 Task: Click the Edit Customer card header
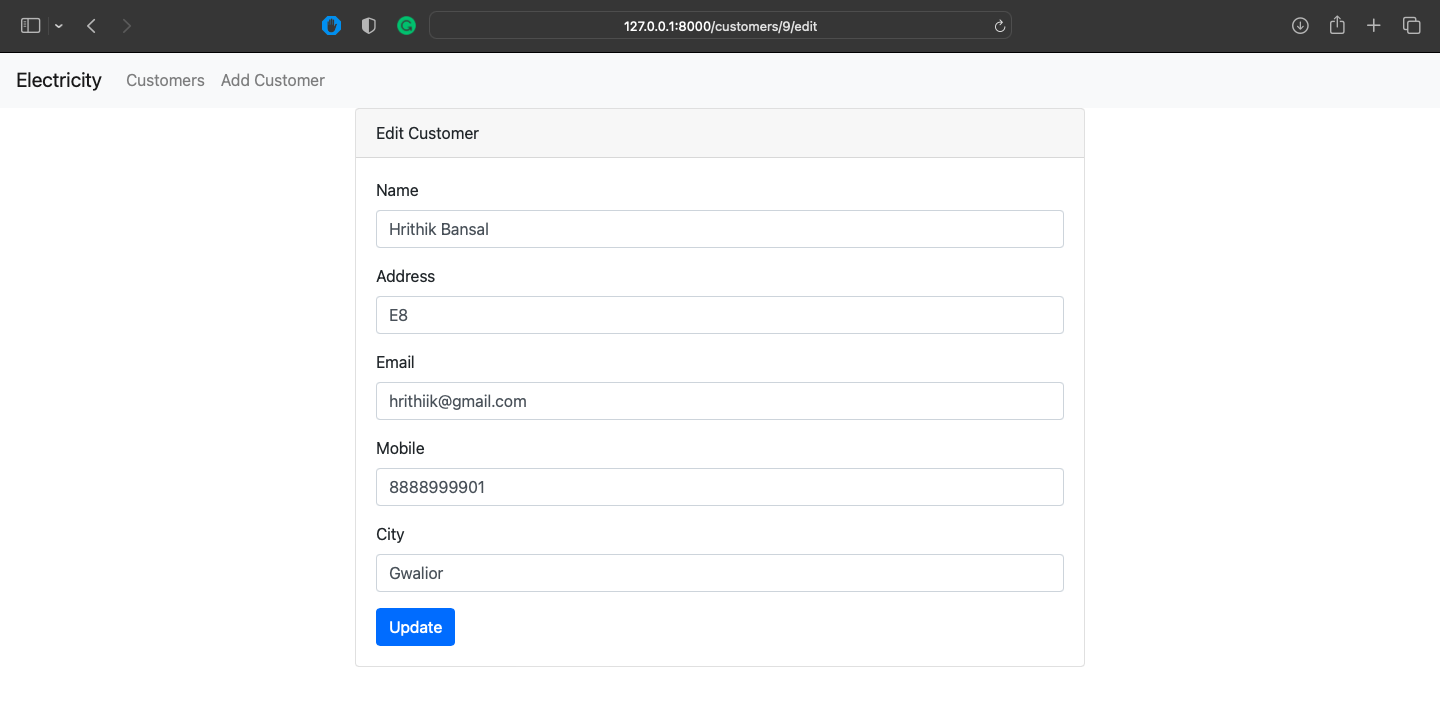[x=720, y=133]
